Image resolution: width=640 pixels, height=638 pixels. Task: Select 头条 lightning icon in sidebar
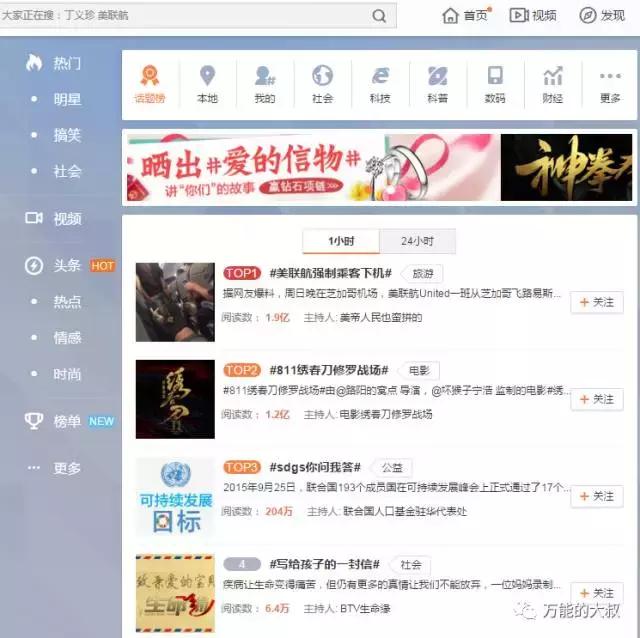(x=34, y=266)
